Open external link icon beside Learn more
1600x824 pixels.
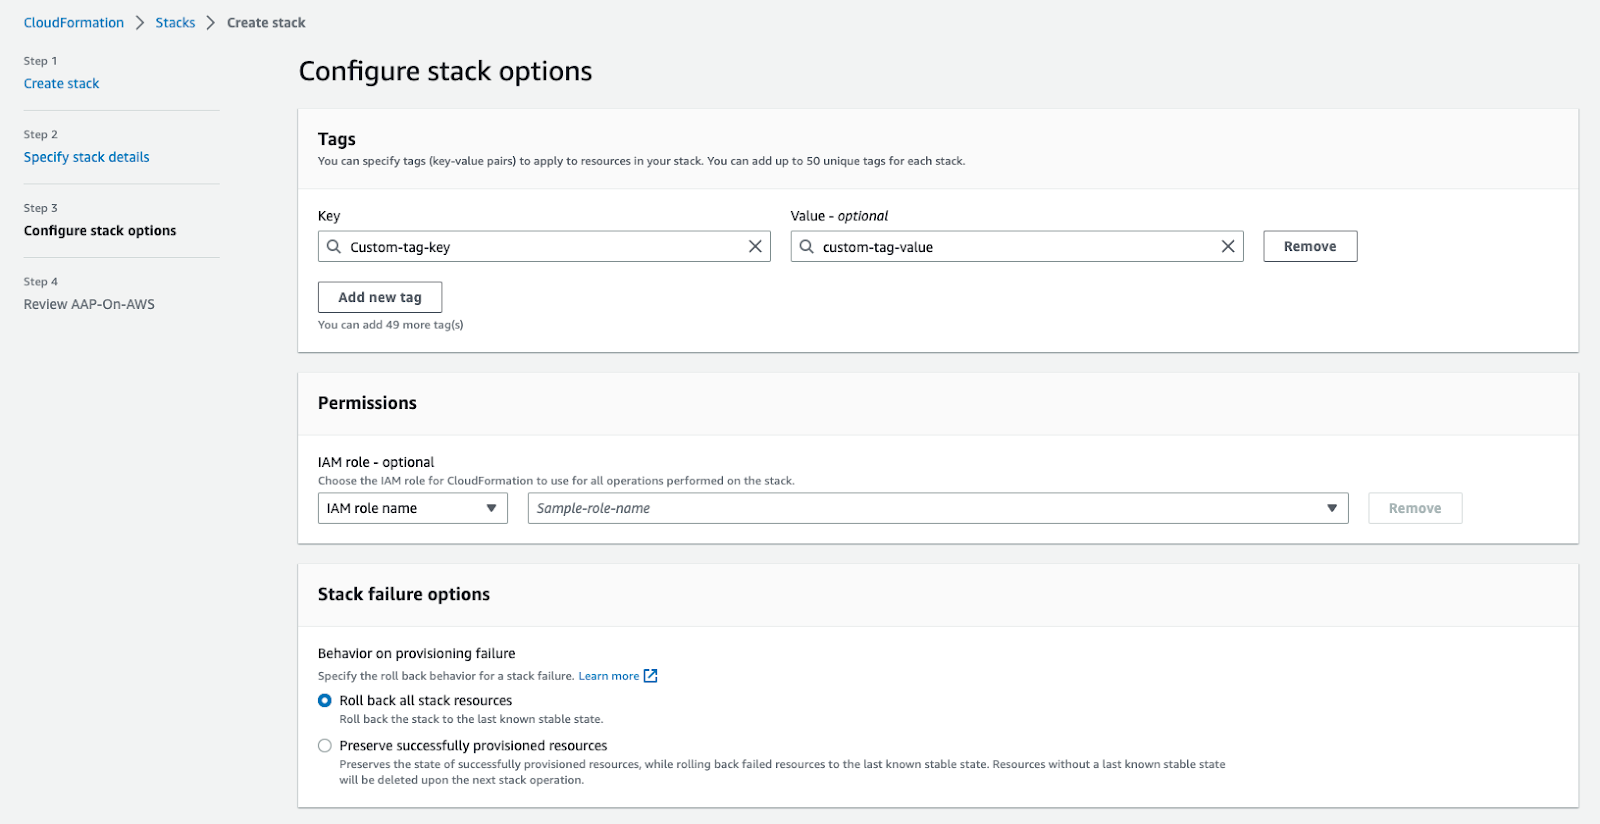651,676
